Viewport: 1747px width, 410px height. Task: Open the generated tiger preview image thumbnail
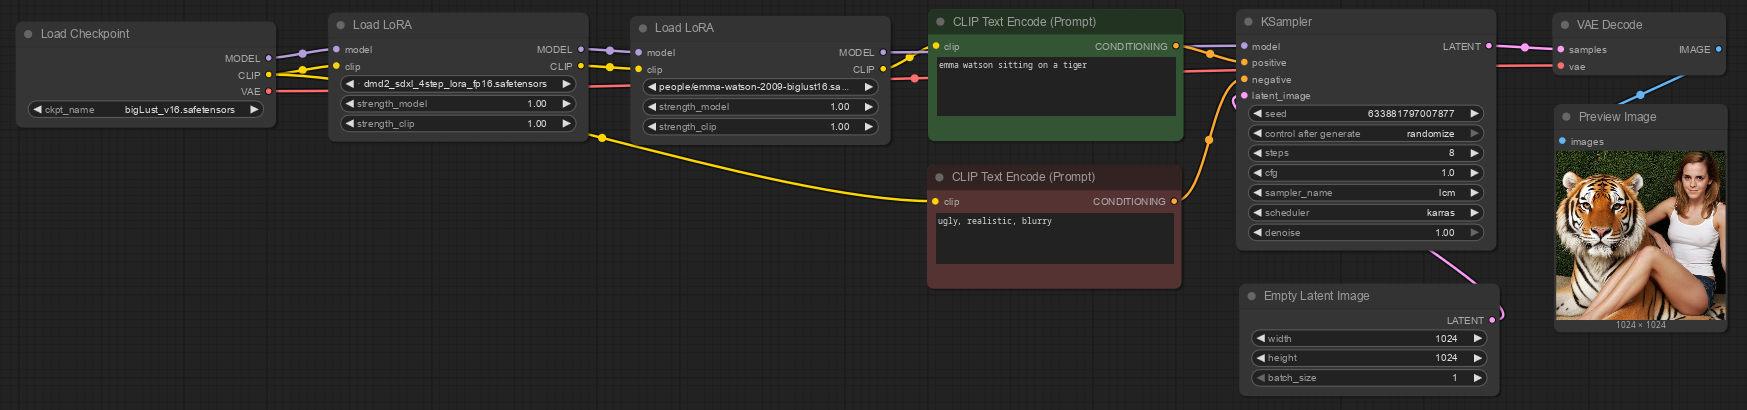(1640, 235)
